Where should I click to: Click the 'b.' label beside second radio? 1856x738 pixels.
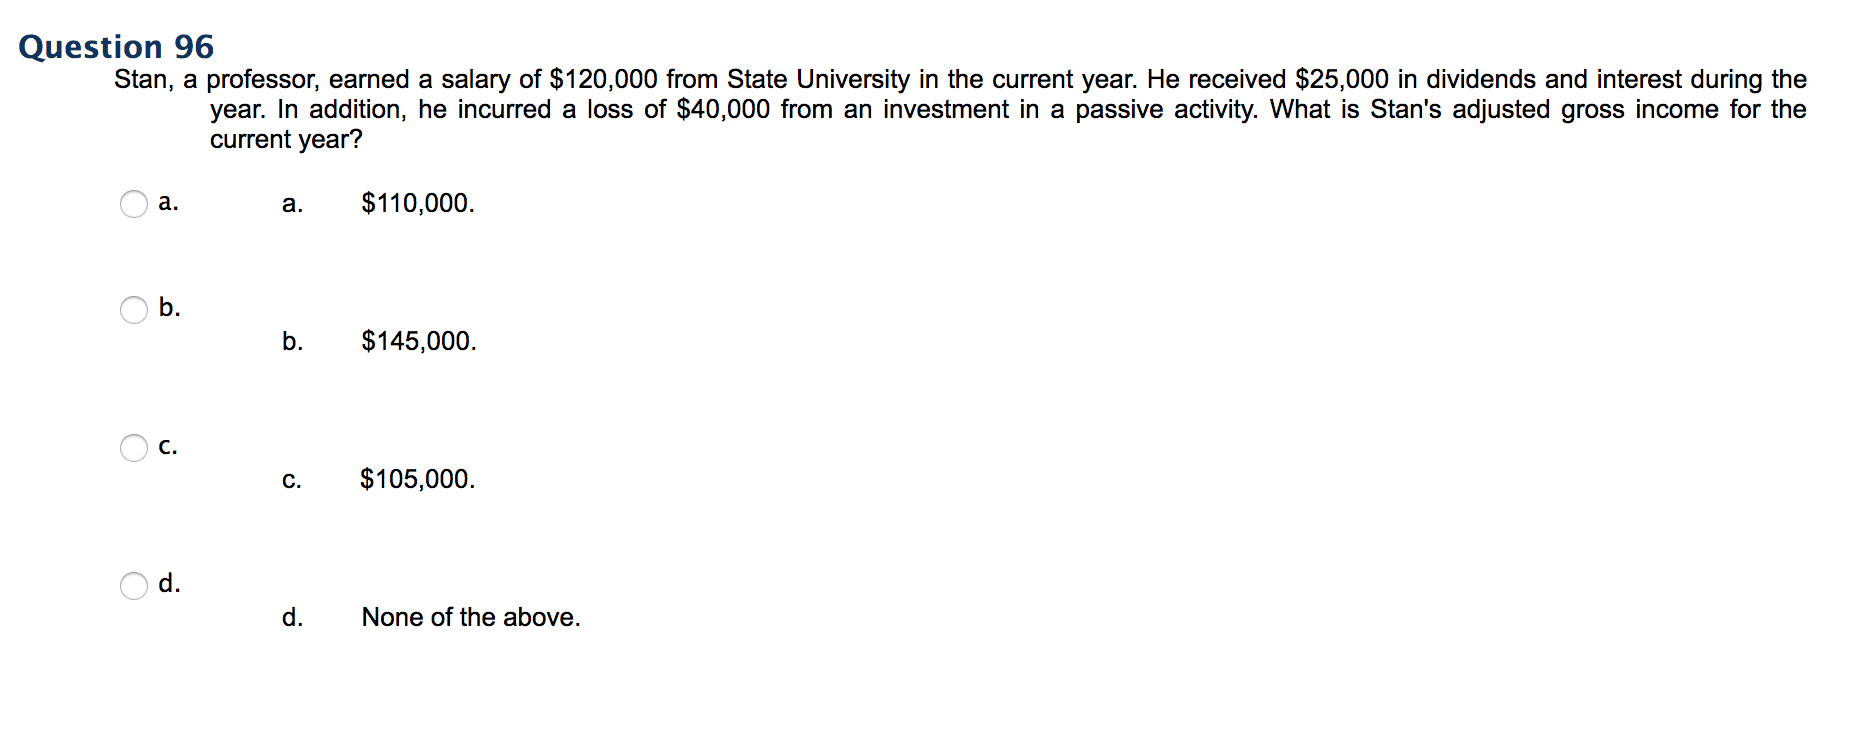[169, 307]
